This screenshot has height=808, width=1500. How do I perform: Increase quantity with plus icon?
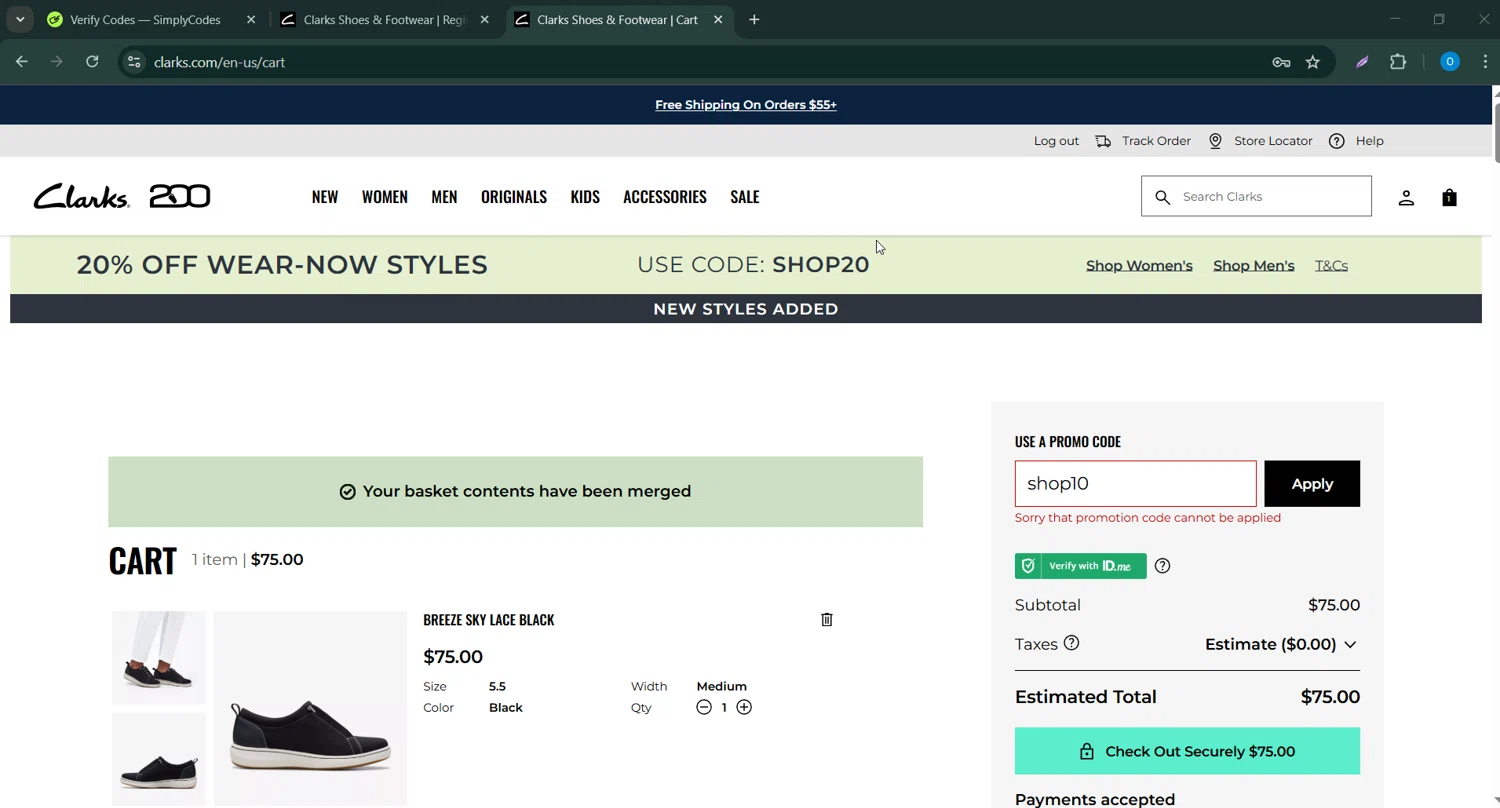pyautogui.click(x=744, y=707)
